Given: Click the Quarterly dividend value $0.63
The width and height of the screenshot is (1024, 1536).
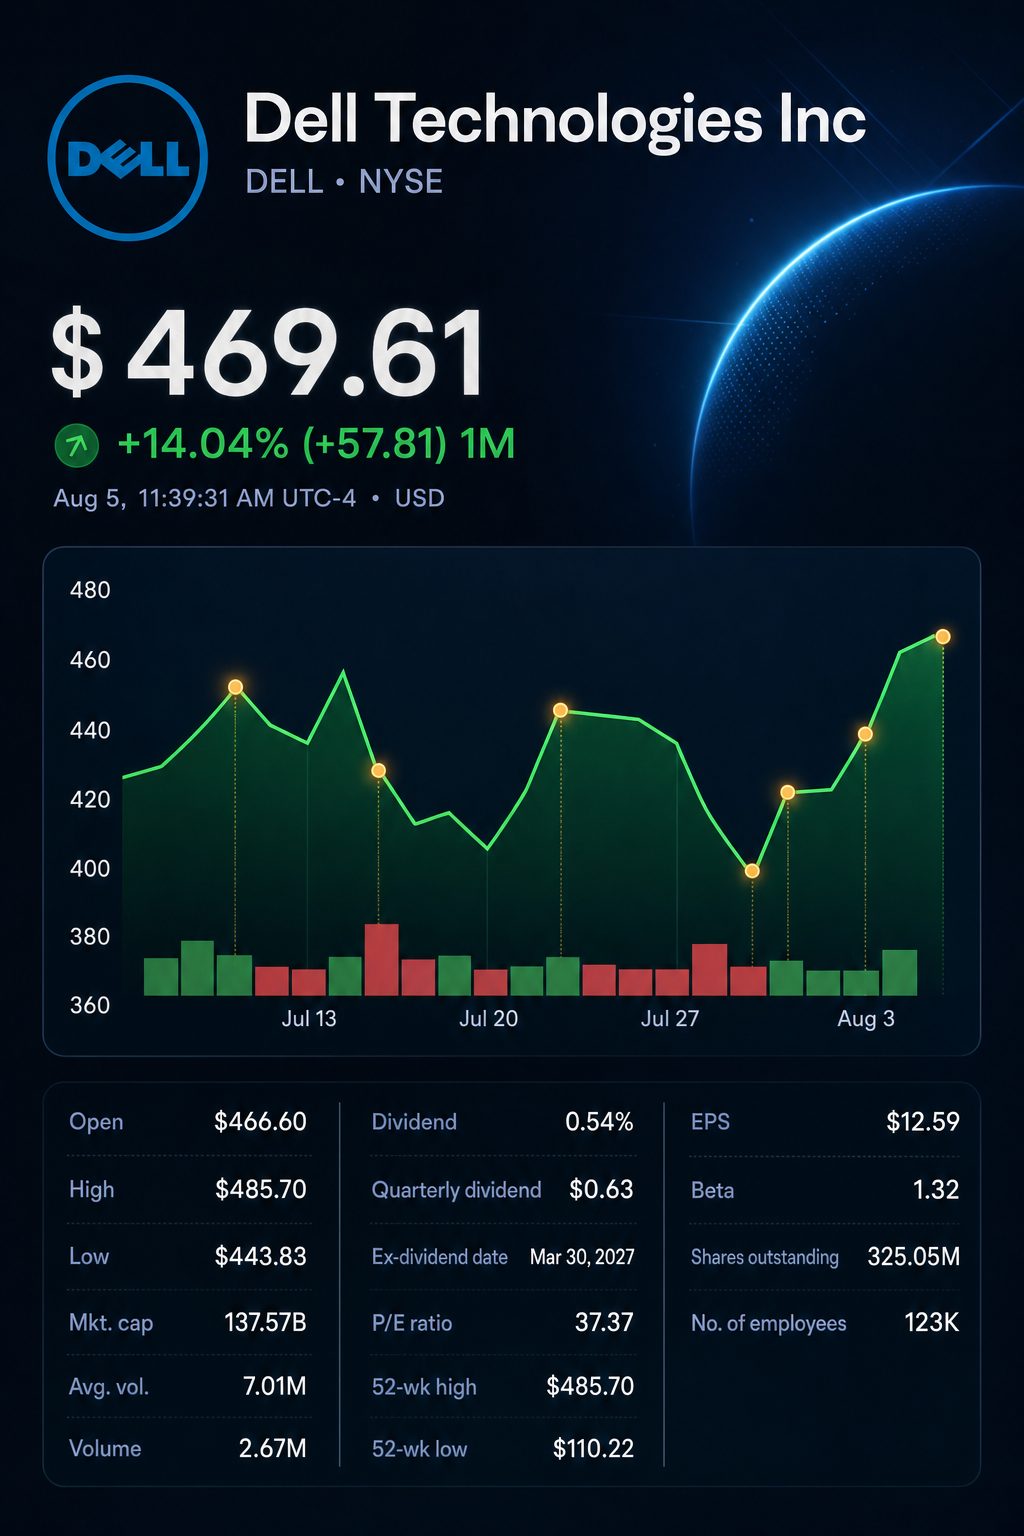Looking at the screenshot, I should [x=601, y=1190].
